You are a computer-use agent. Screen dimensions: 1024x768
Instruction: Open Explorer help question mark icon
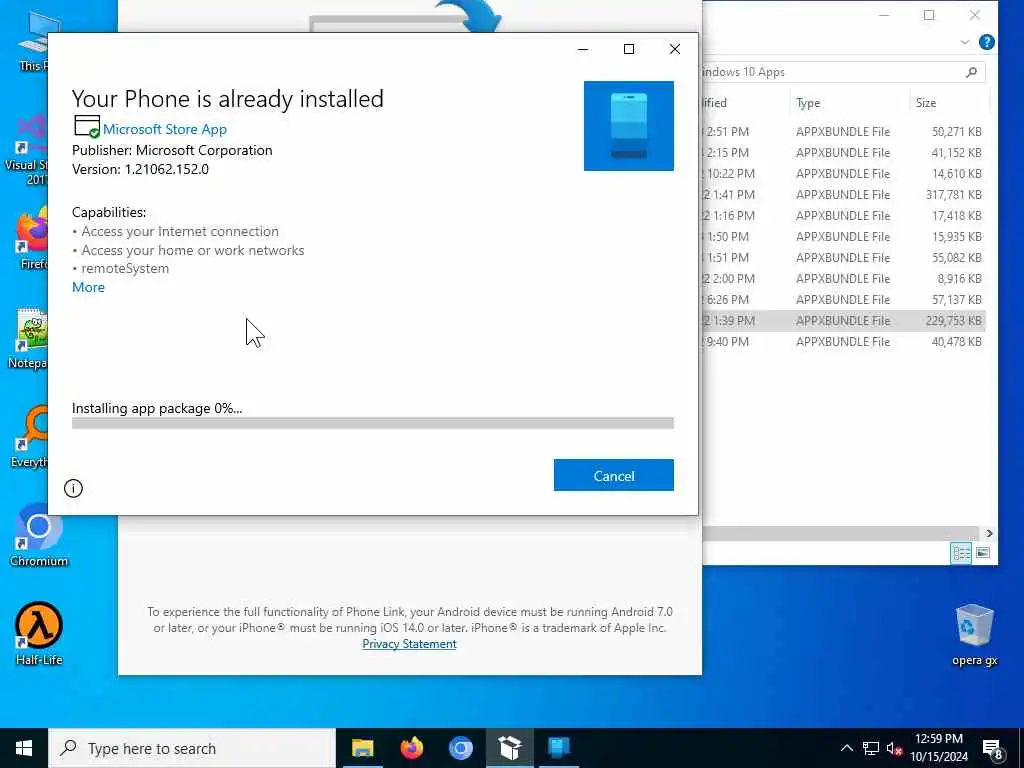987,42
